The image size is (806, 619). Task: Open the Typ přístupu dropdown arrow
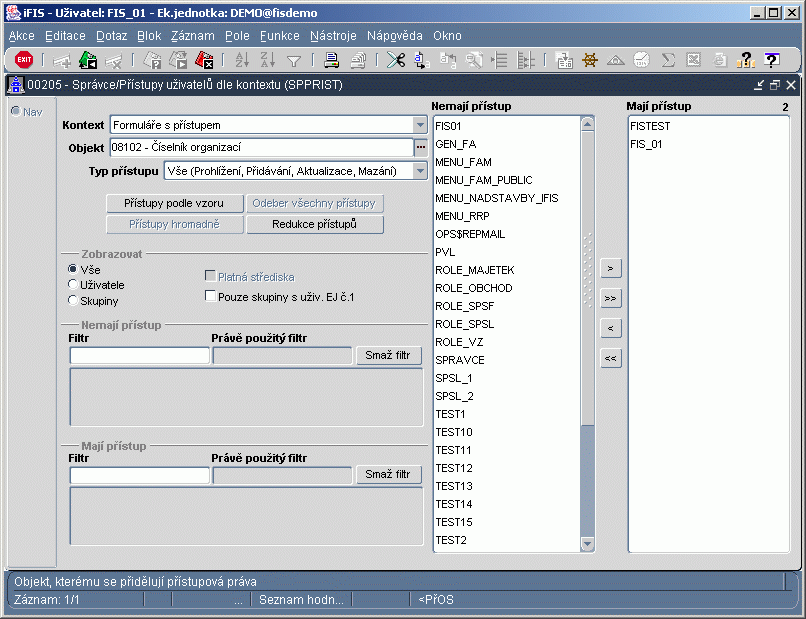(x=420, y=171)
